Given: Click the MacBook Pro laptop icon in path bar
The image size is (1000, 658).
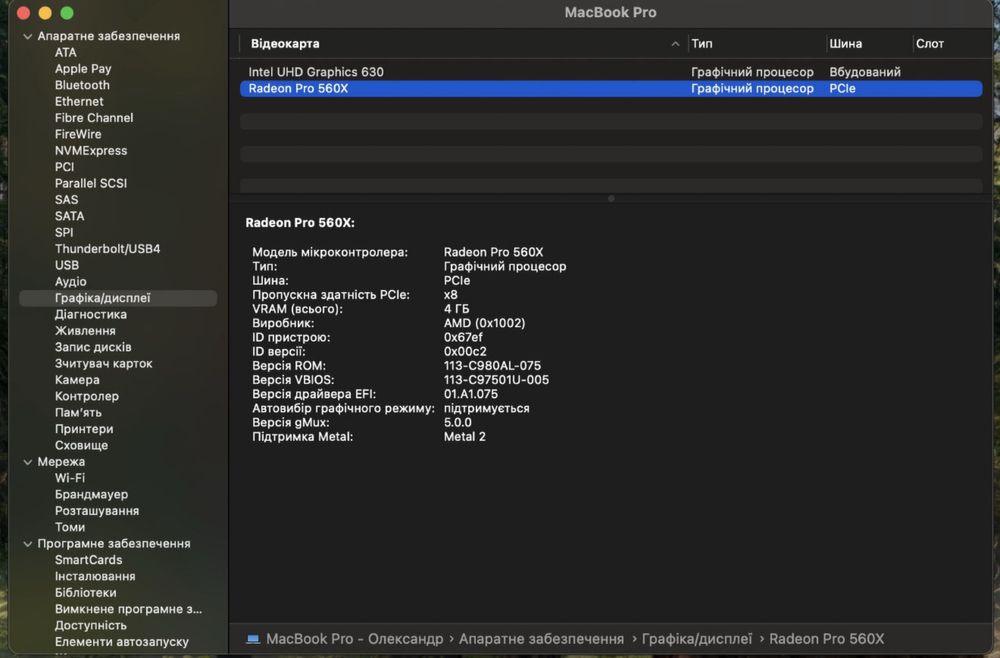Looking at the screenshot, I should (253, 639).
